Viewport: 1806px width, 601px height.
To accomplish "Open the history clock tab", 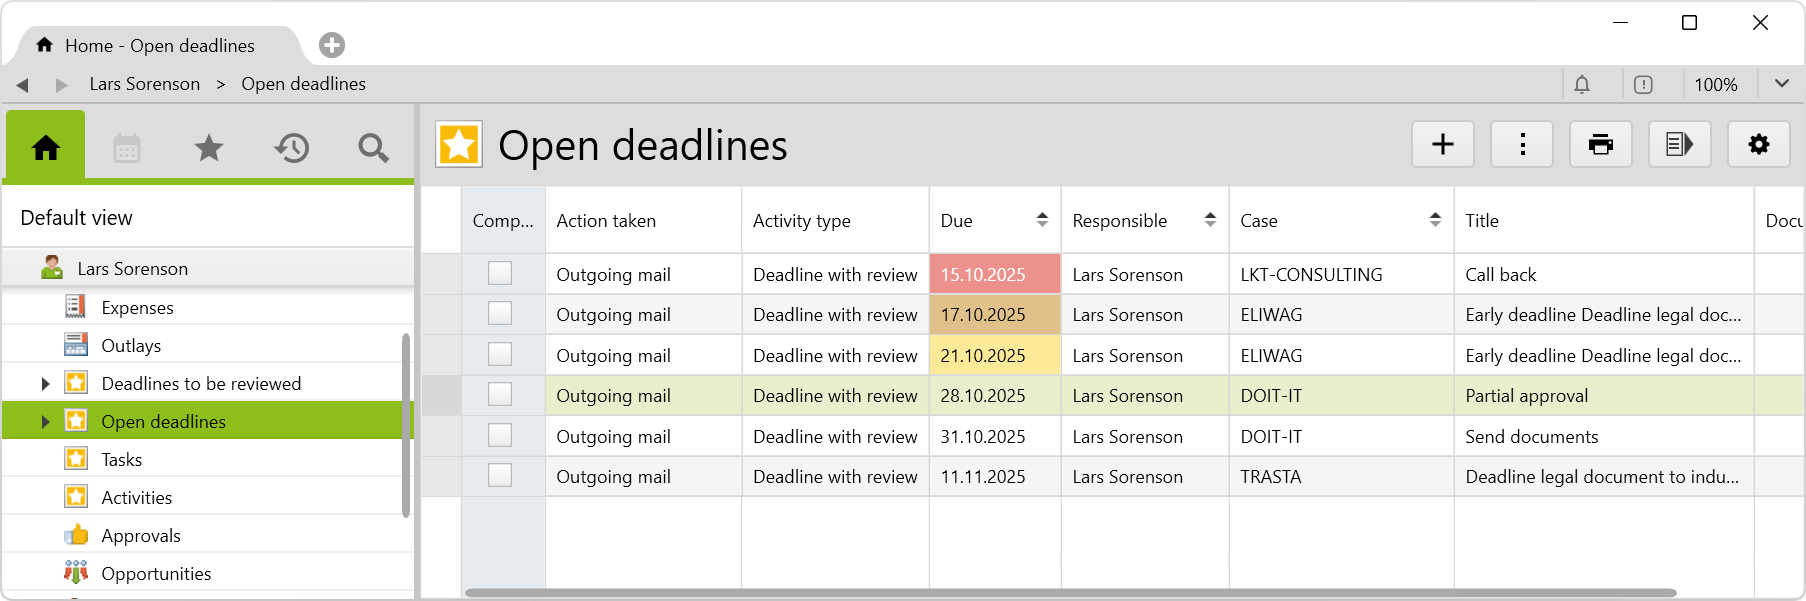I will [x=291, y=148].
